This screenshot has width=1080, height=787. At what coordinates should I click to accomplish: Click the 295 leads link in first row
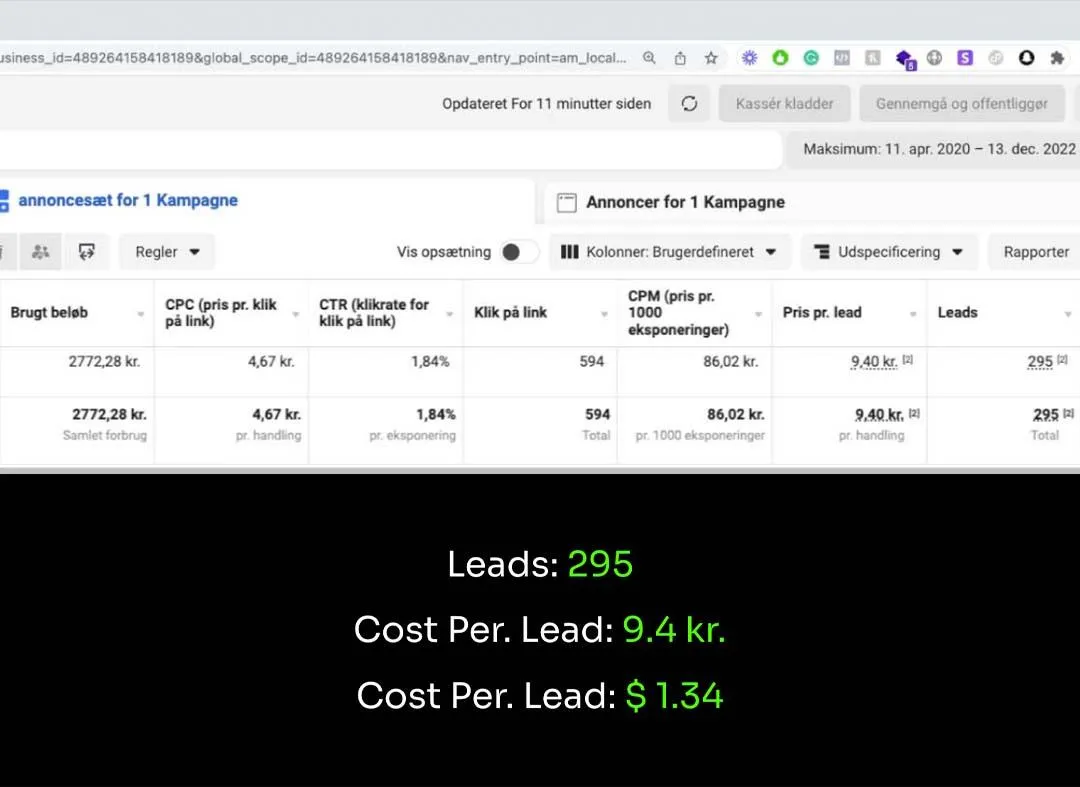1040,361
